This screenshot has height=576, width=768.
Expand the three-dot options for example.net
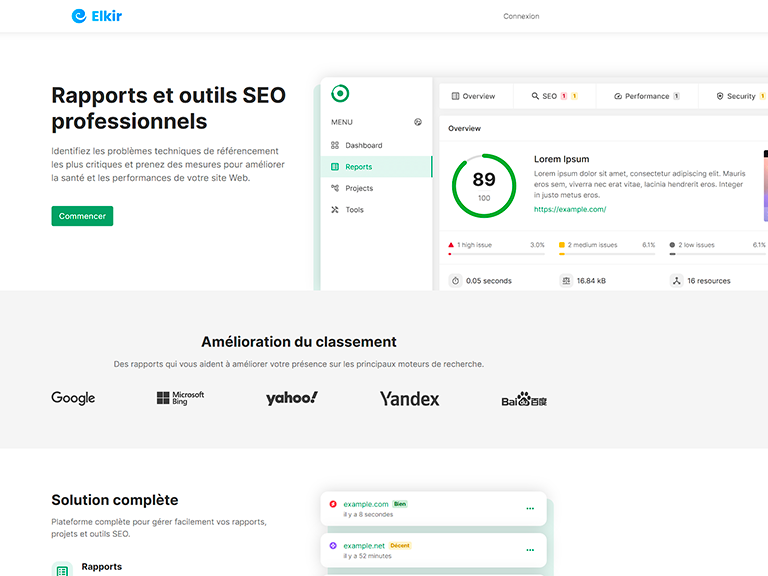[530, 550]
